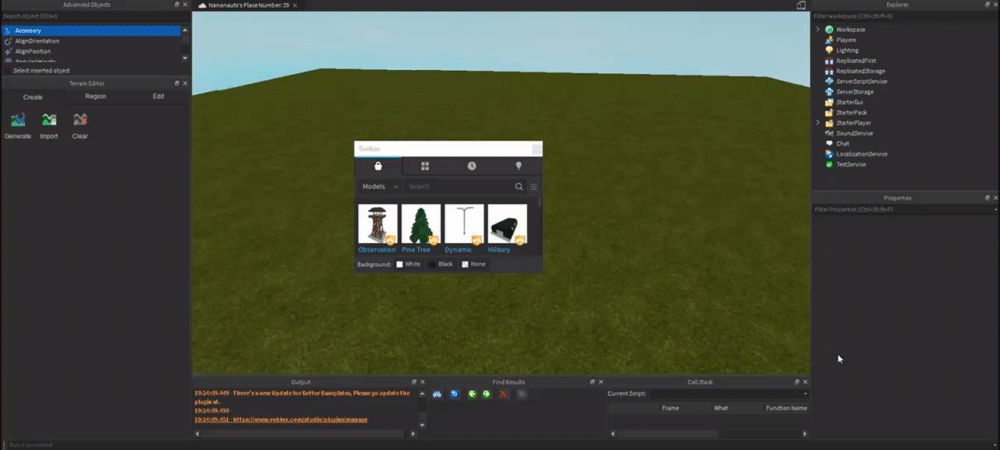Open the Toolbox filter options icon
The width and height of the screenshot is (1000, 450).
pos(534,187)
